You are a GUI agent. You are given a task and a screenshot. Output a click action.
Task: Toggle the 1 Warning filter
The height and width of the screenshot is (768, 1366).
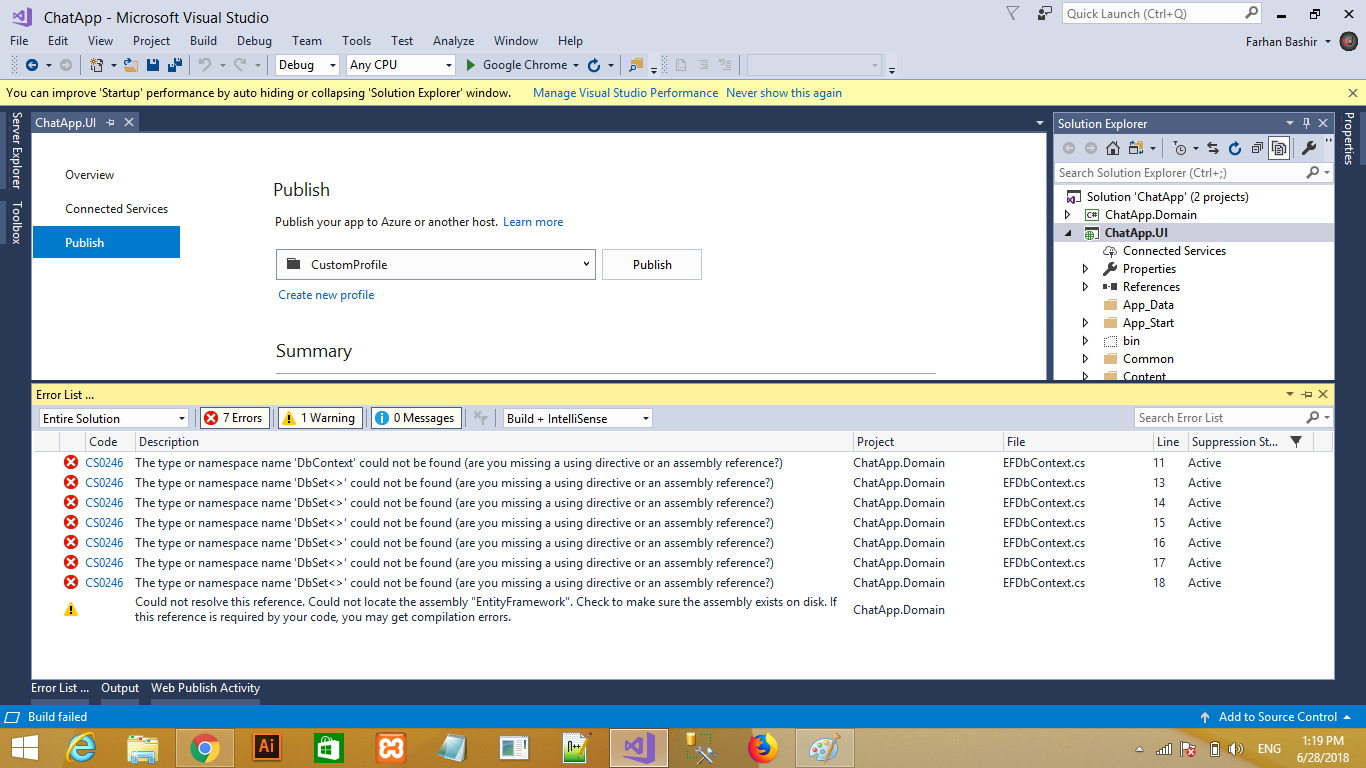[x=317, y=418]
